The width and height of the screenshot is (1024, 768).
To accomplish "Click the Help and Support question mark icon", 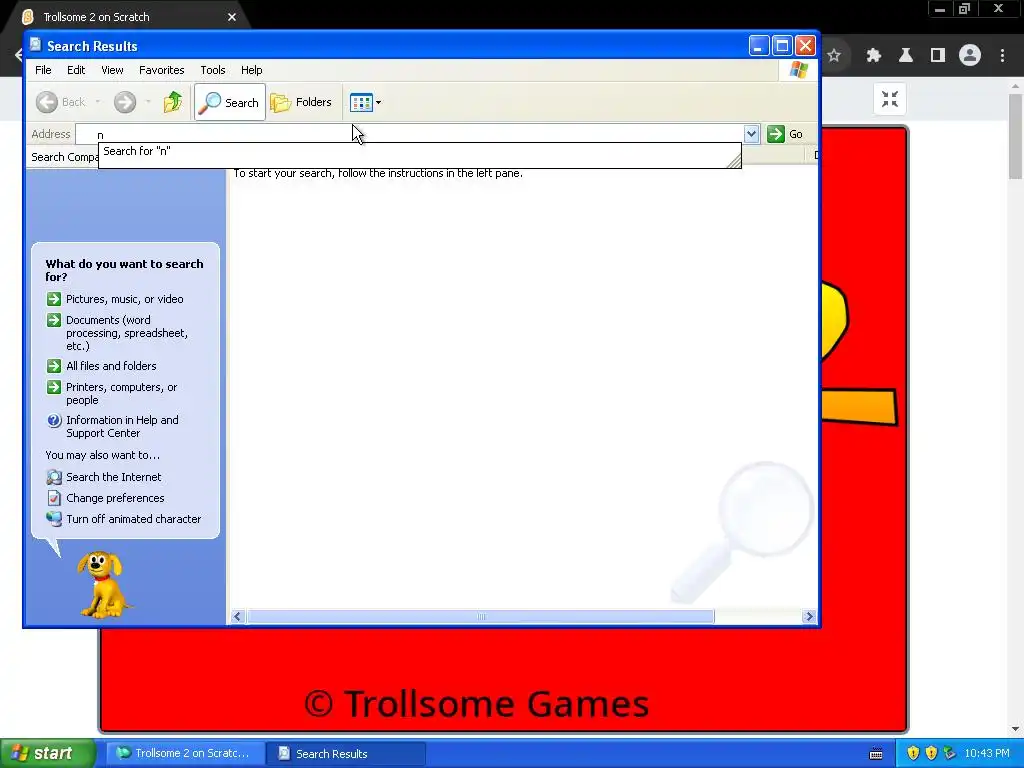I will [x=54, y=421].
